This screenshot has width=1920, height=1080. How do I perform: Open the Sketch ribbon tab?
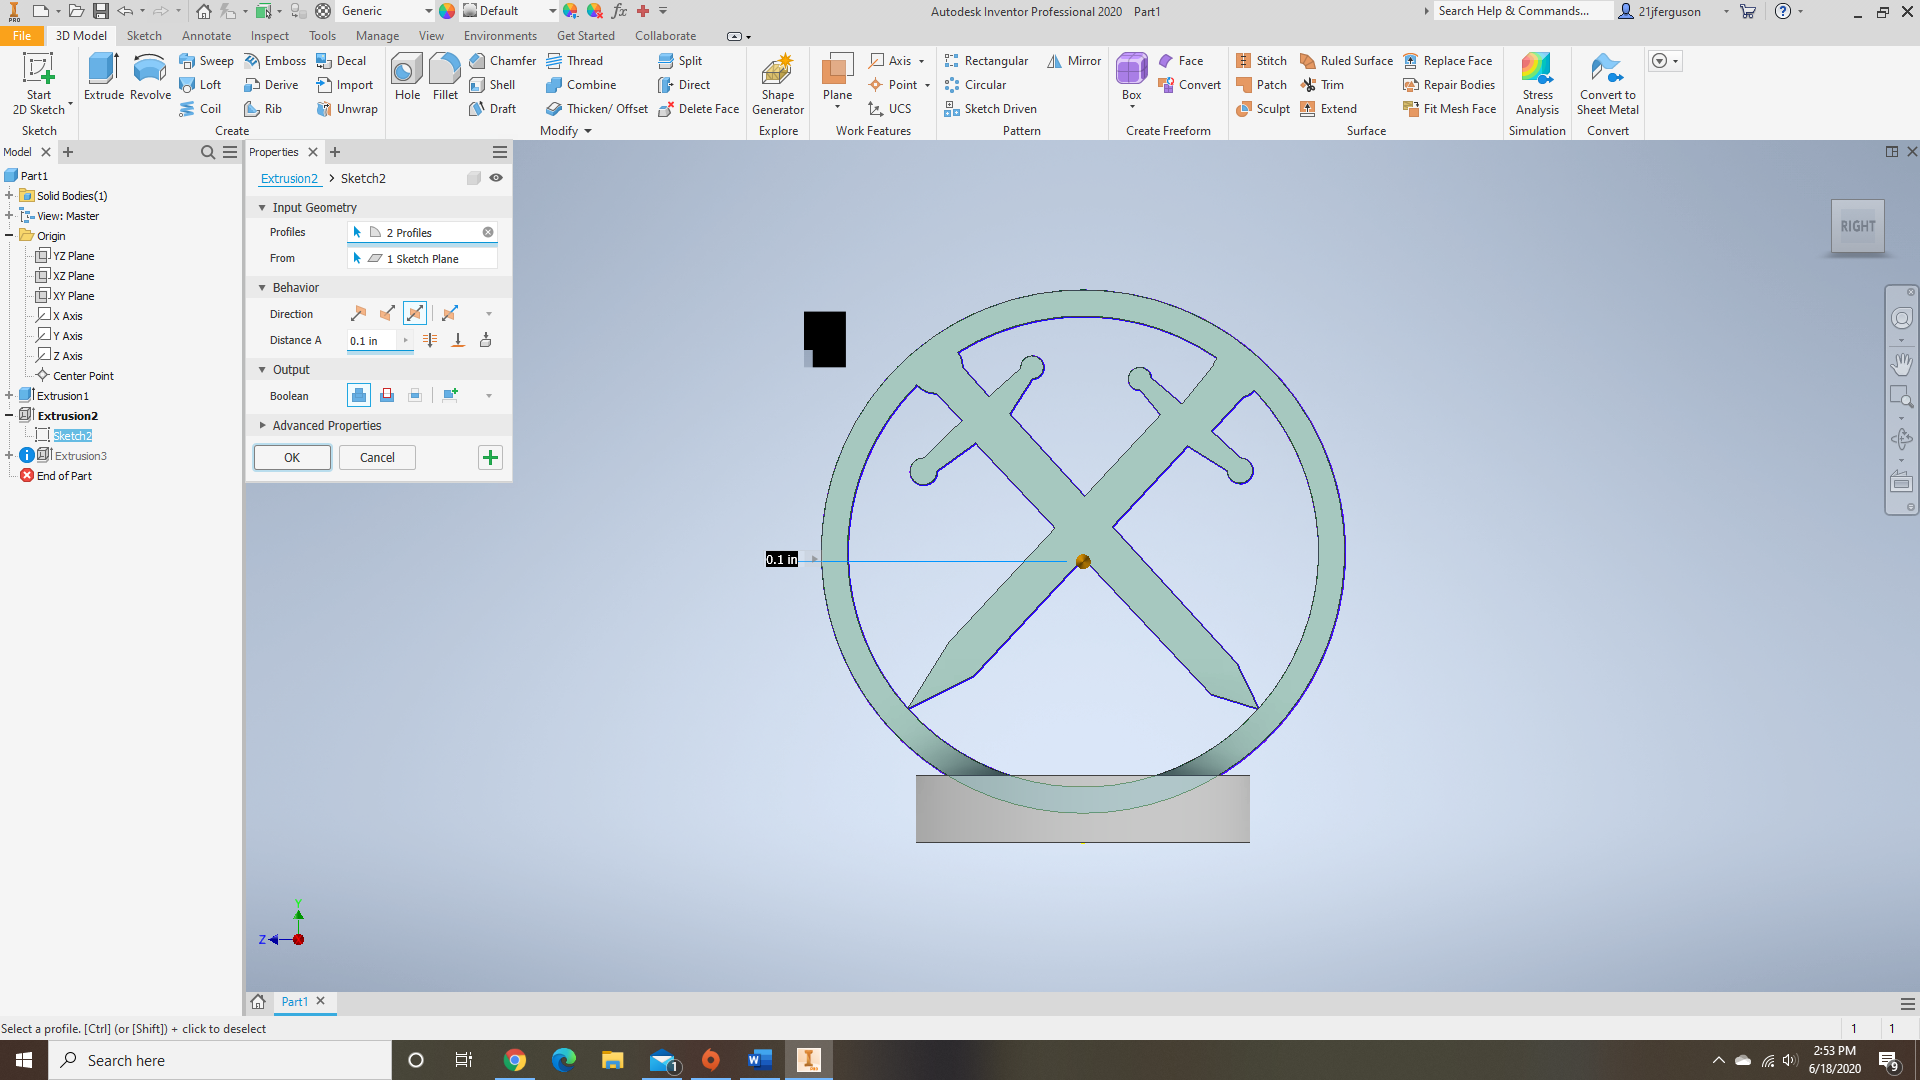pyautogui.click(x=144, y=36)
